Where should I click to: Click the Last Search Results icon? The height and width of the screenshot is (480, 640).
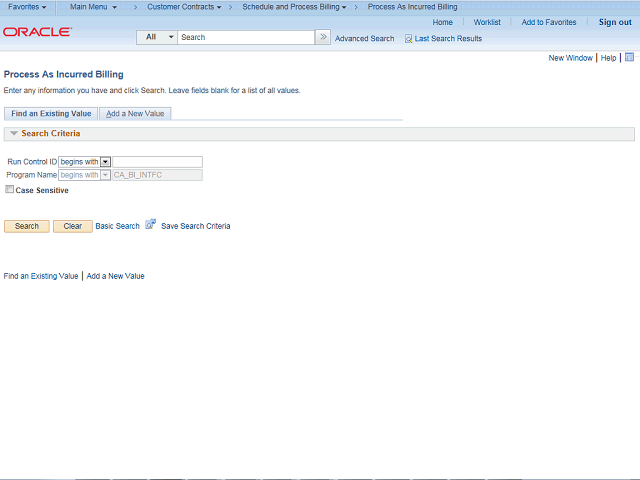tap(408, 39)
